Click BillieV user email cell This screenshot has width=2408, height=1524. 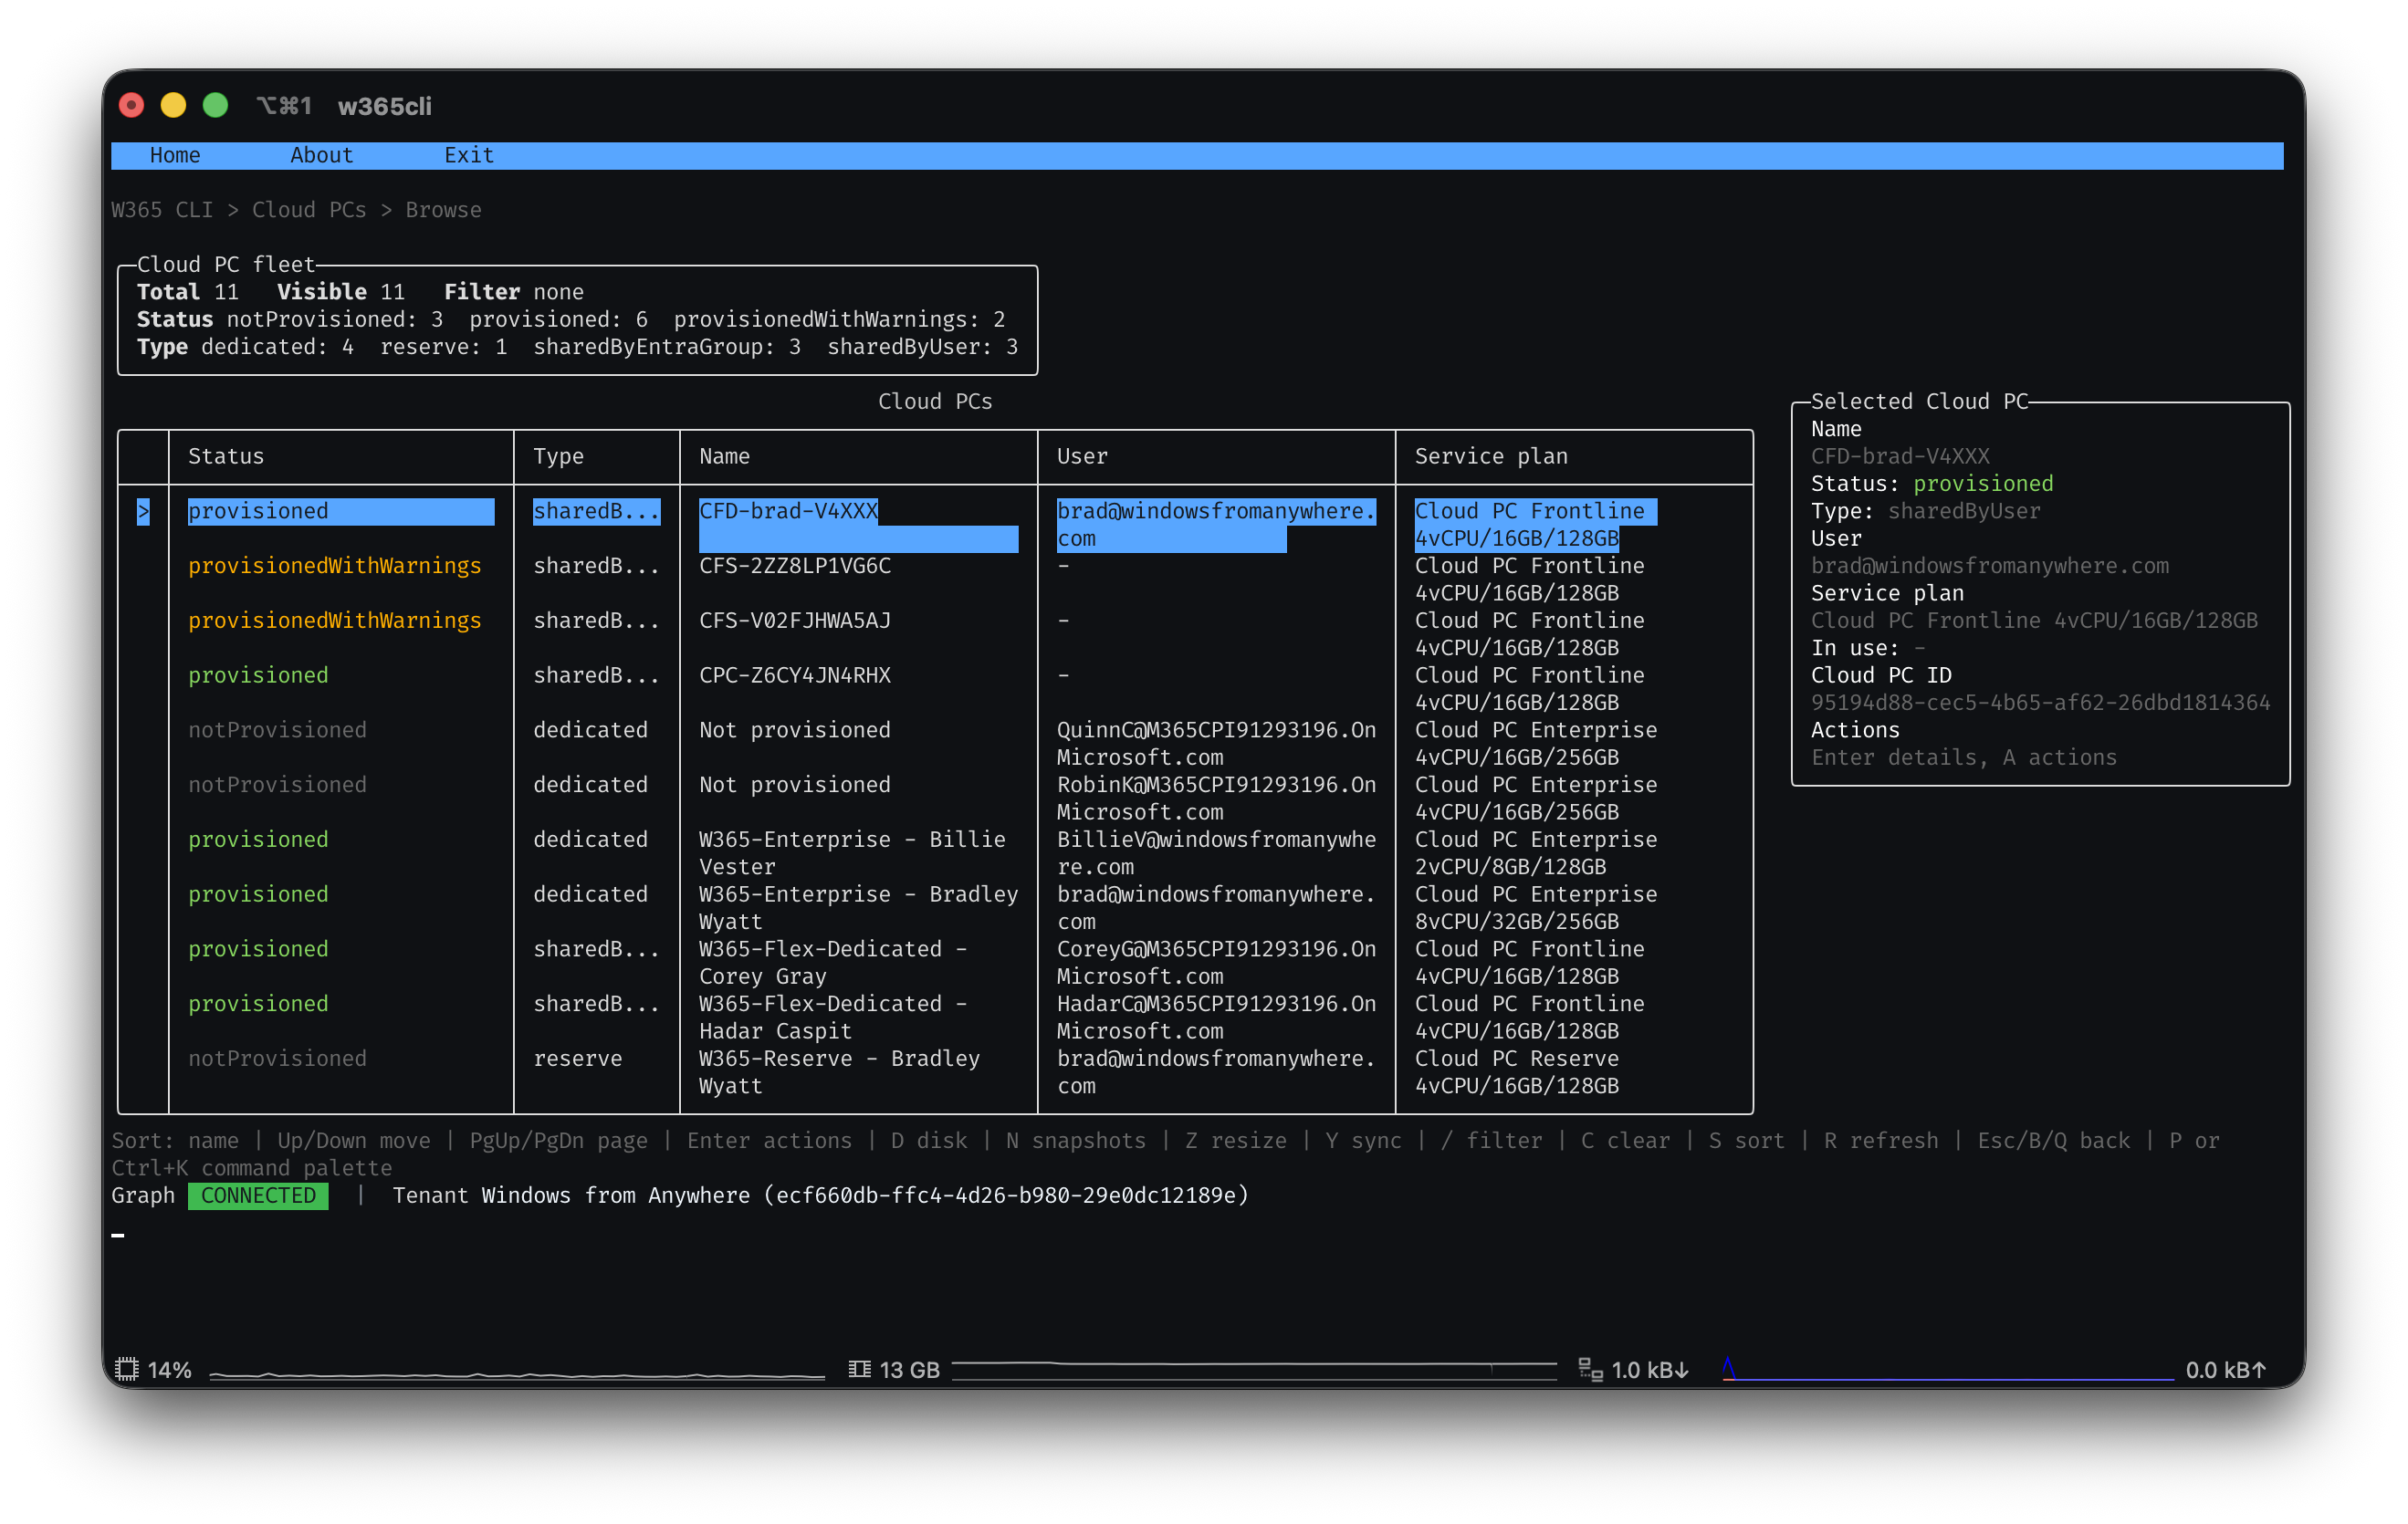coord(1216,853)
